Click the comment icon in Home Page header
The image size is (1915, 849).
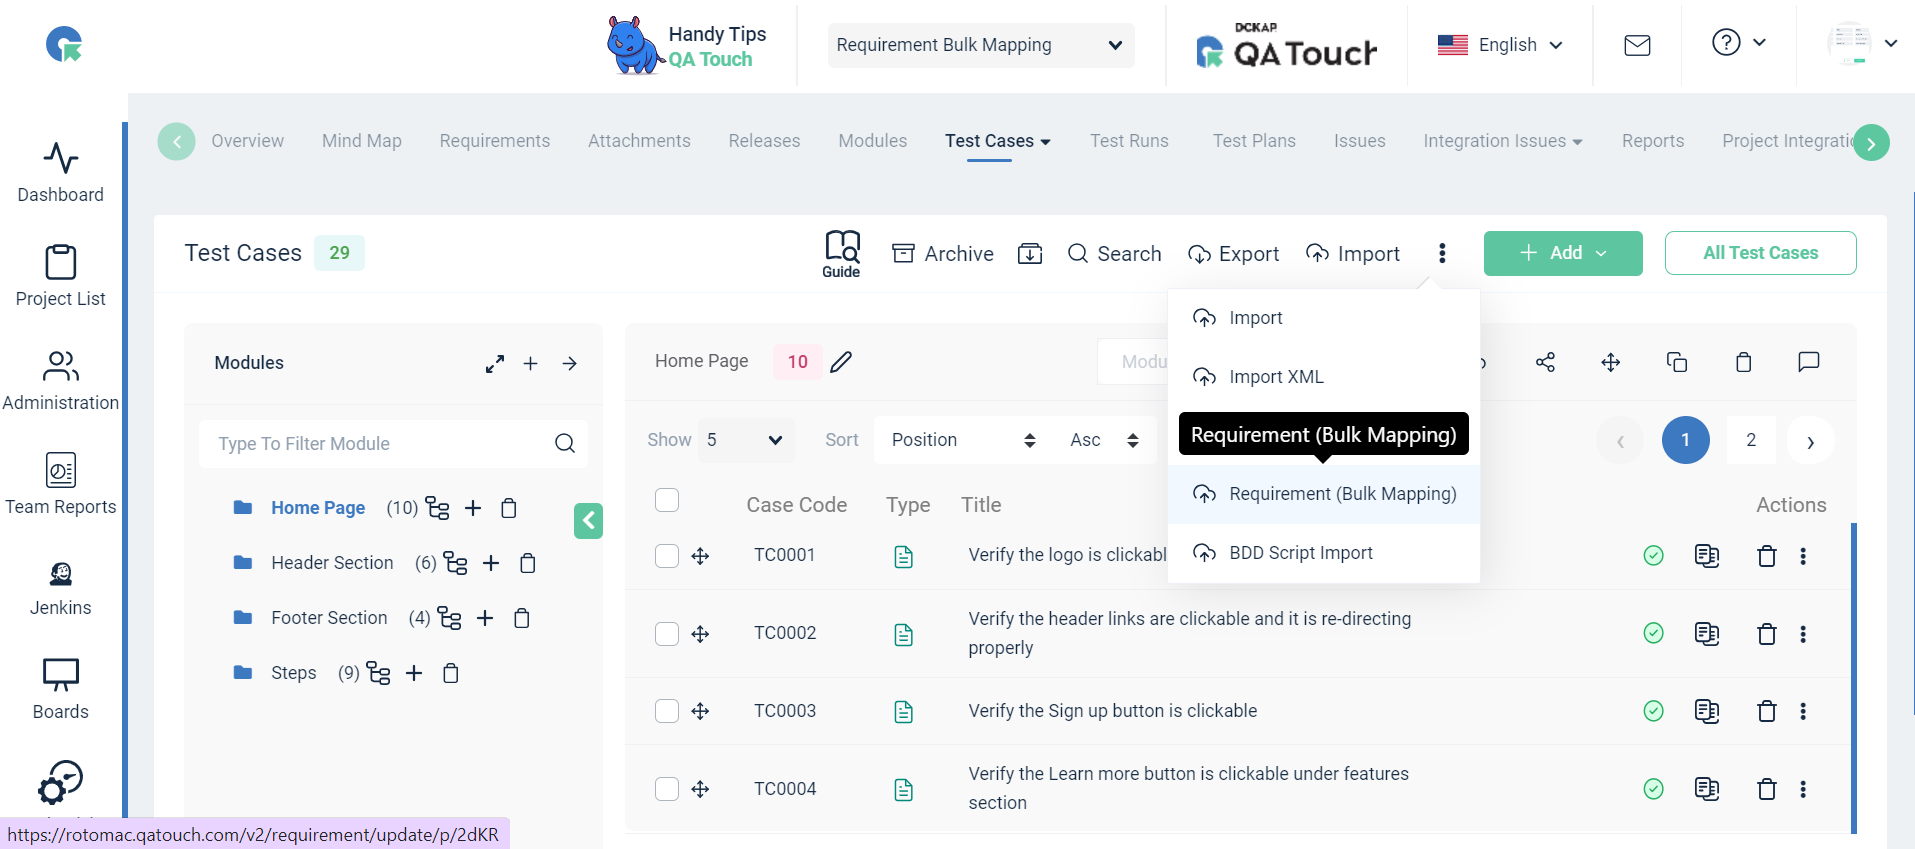pyautogui.click(x=1808, y=362)
